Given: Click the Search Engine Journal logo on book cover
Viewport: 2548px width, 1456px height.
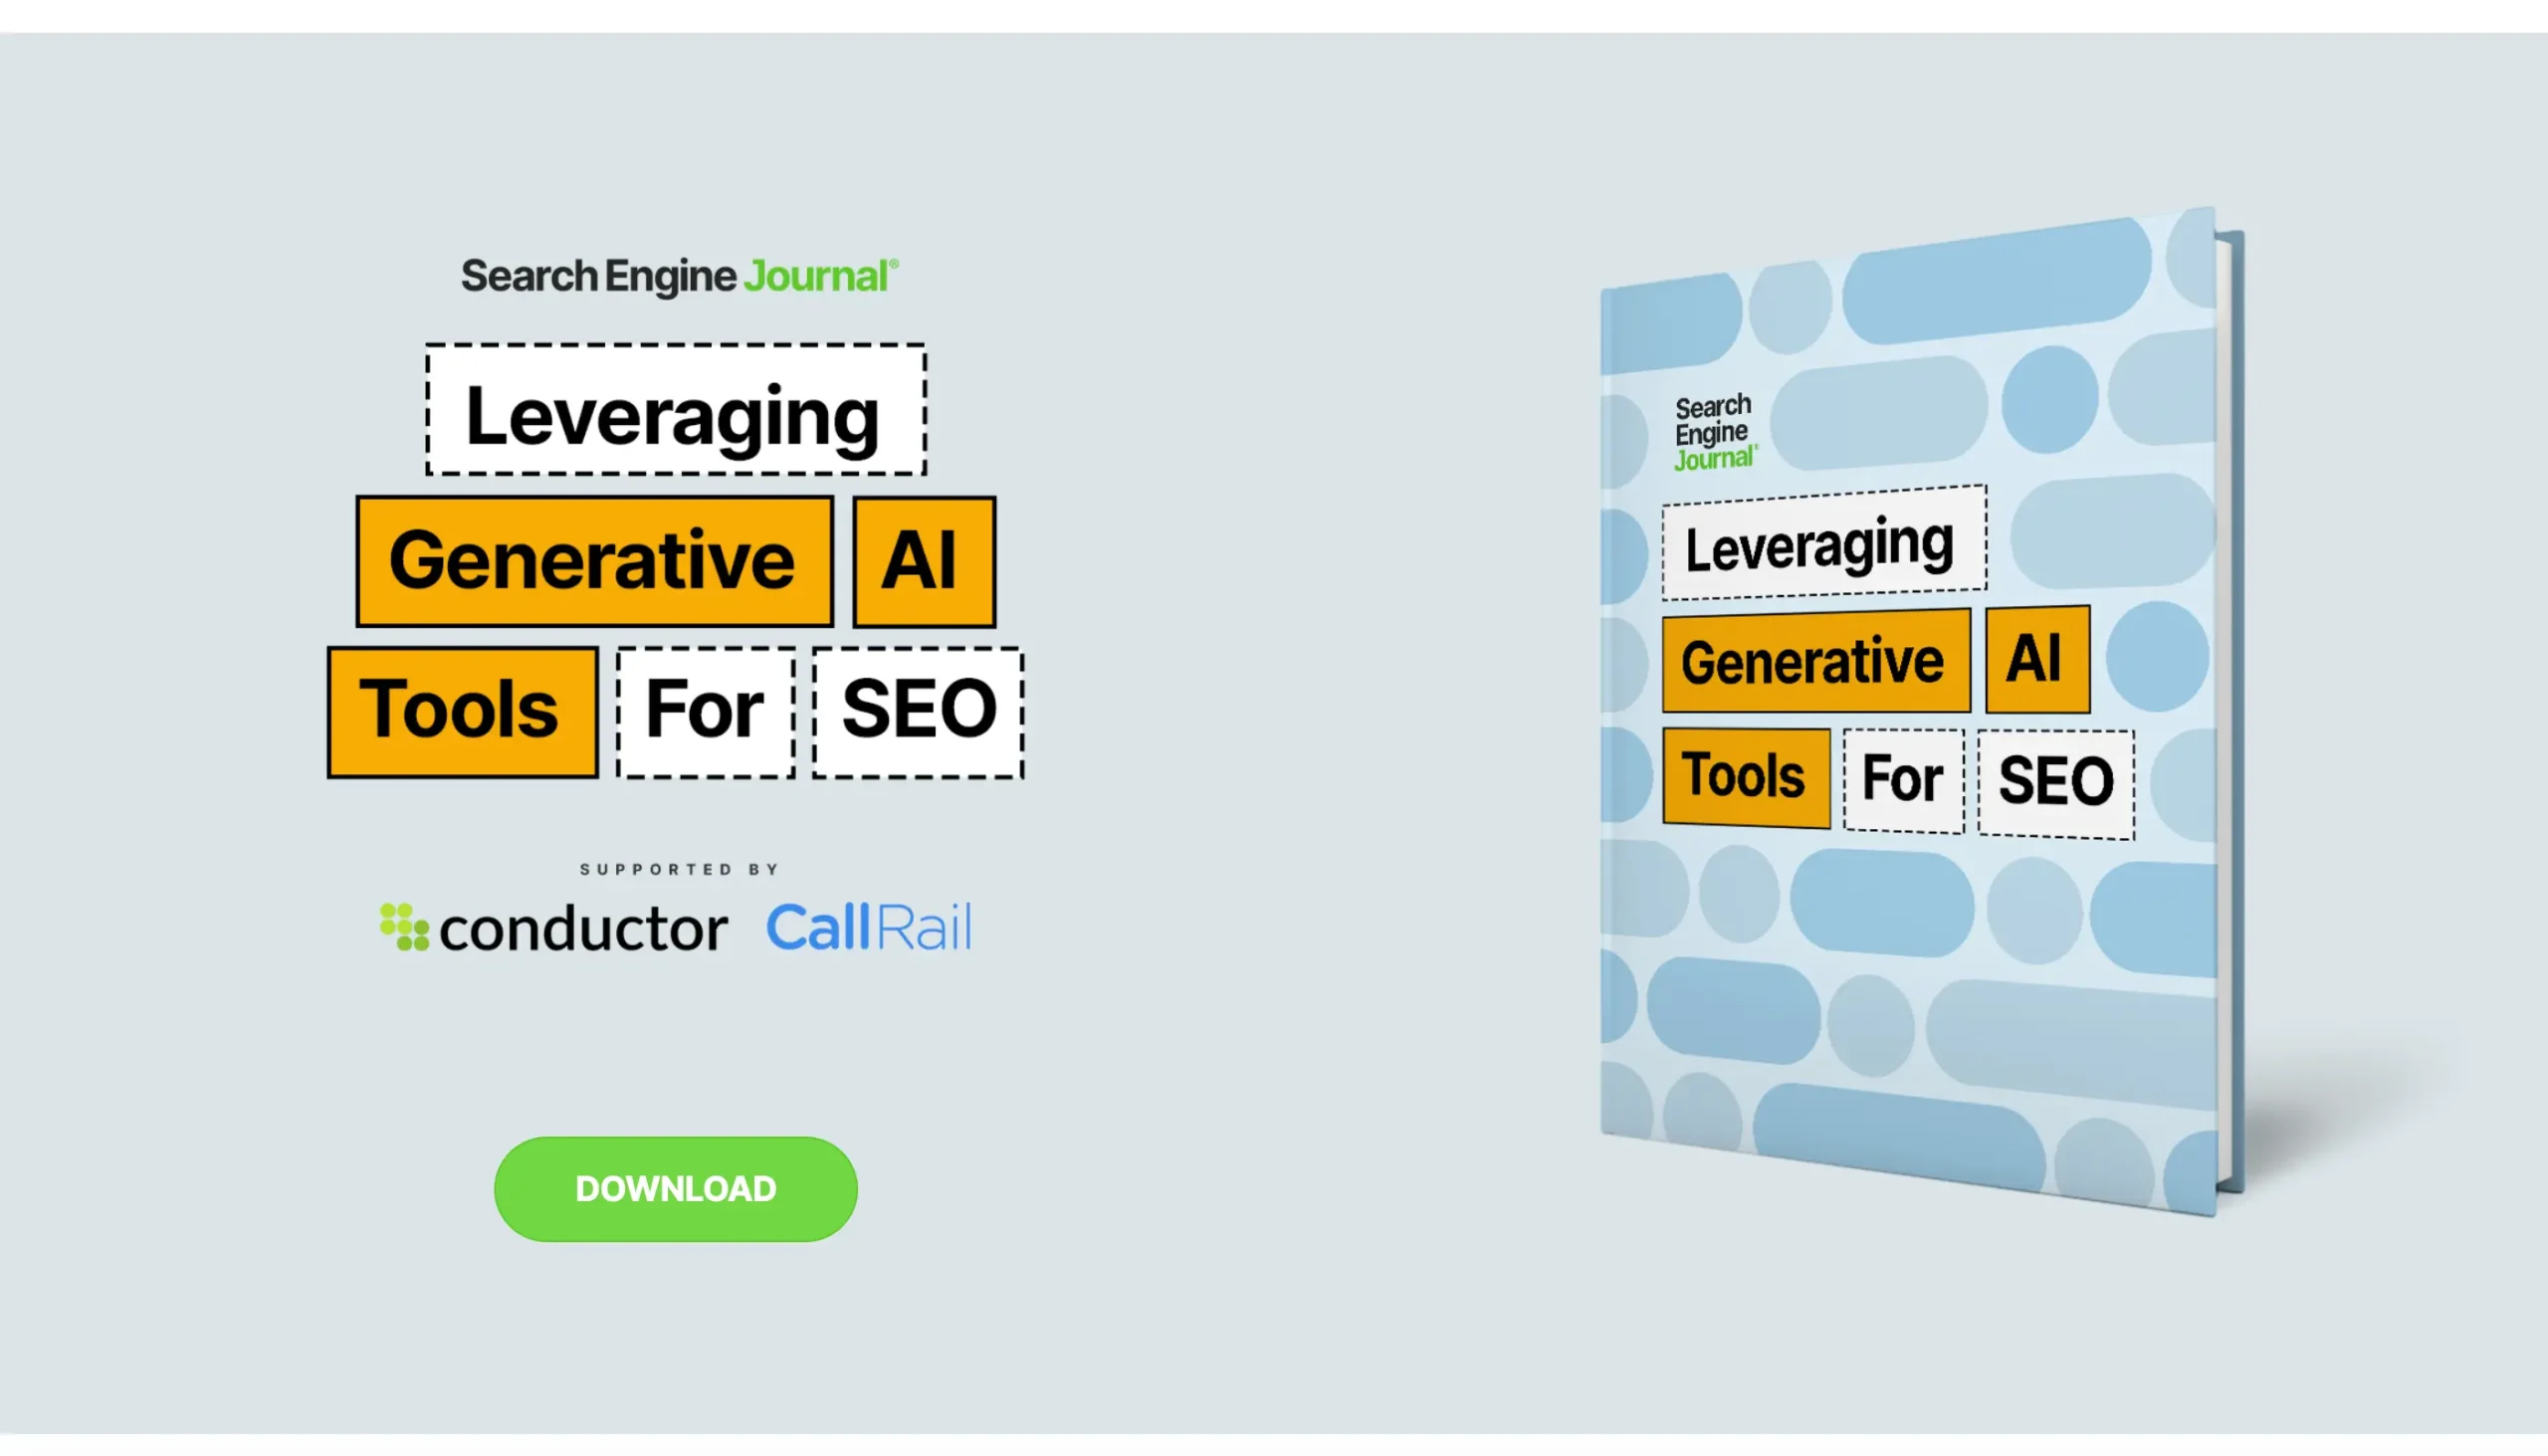Looking at the screenshot, I should click(x=1714, y=432).
